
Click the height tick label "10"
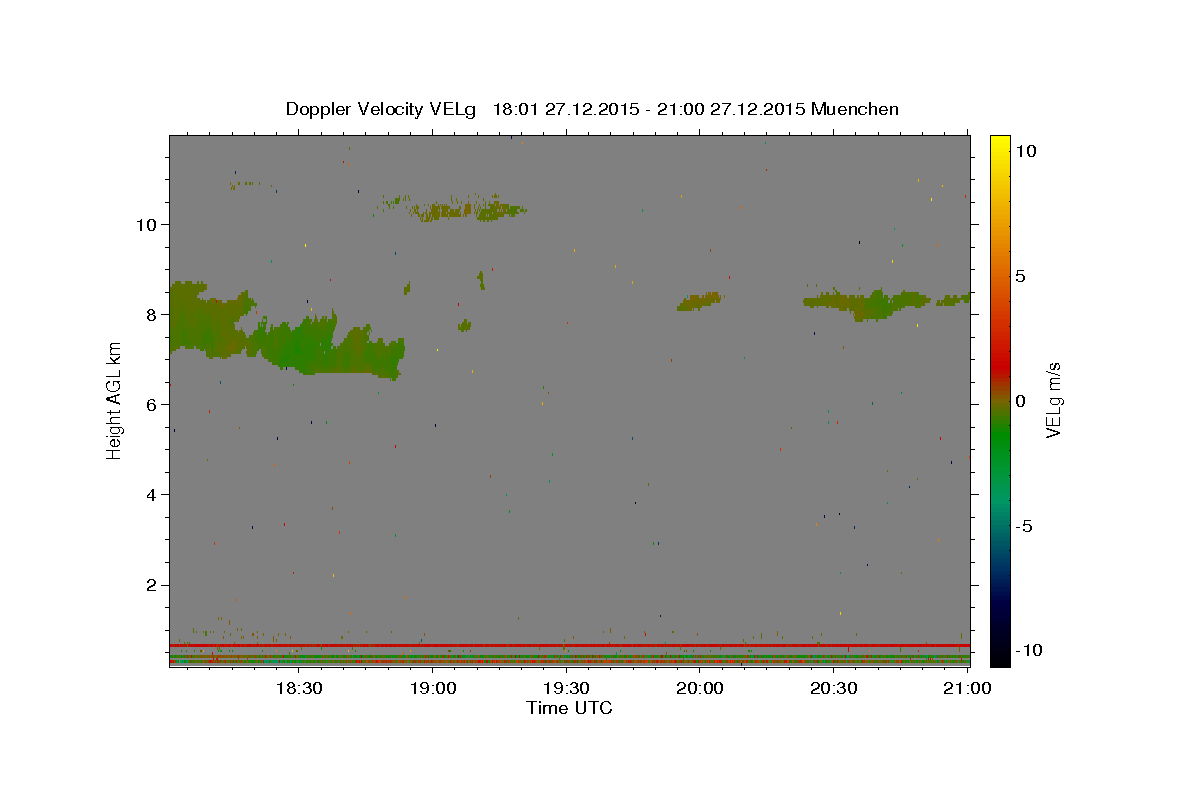click(147, 224)
